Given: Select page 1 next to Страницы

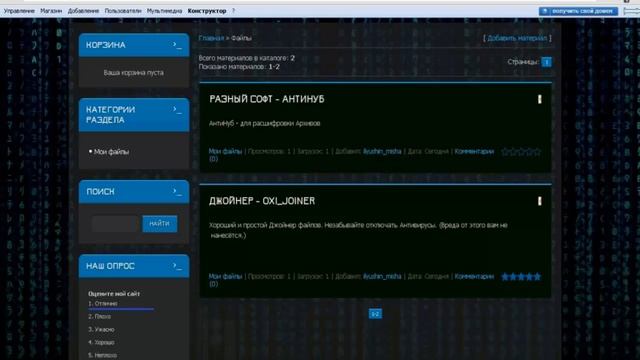Looking at the screenshot, I should pyautogui.click(x=546, y=62).
